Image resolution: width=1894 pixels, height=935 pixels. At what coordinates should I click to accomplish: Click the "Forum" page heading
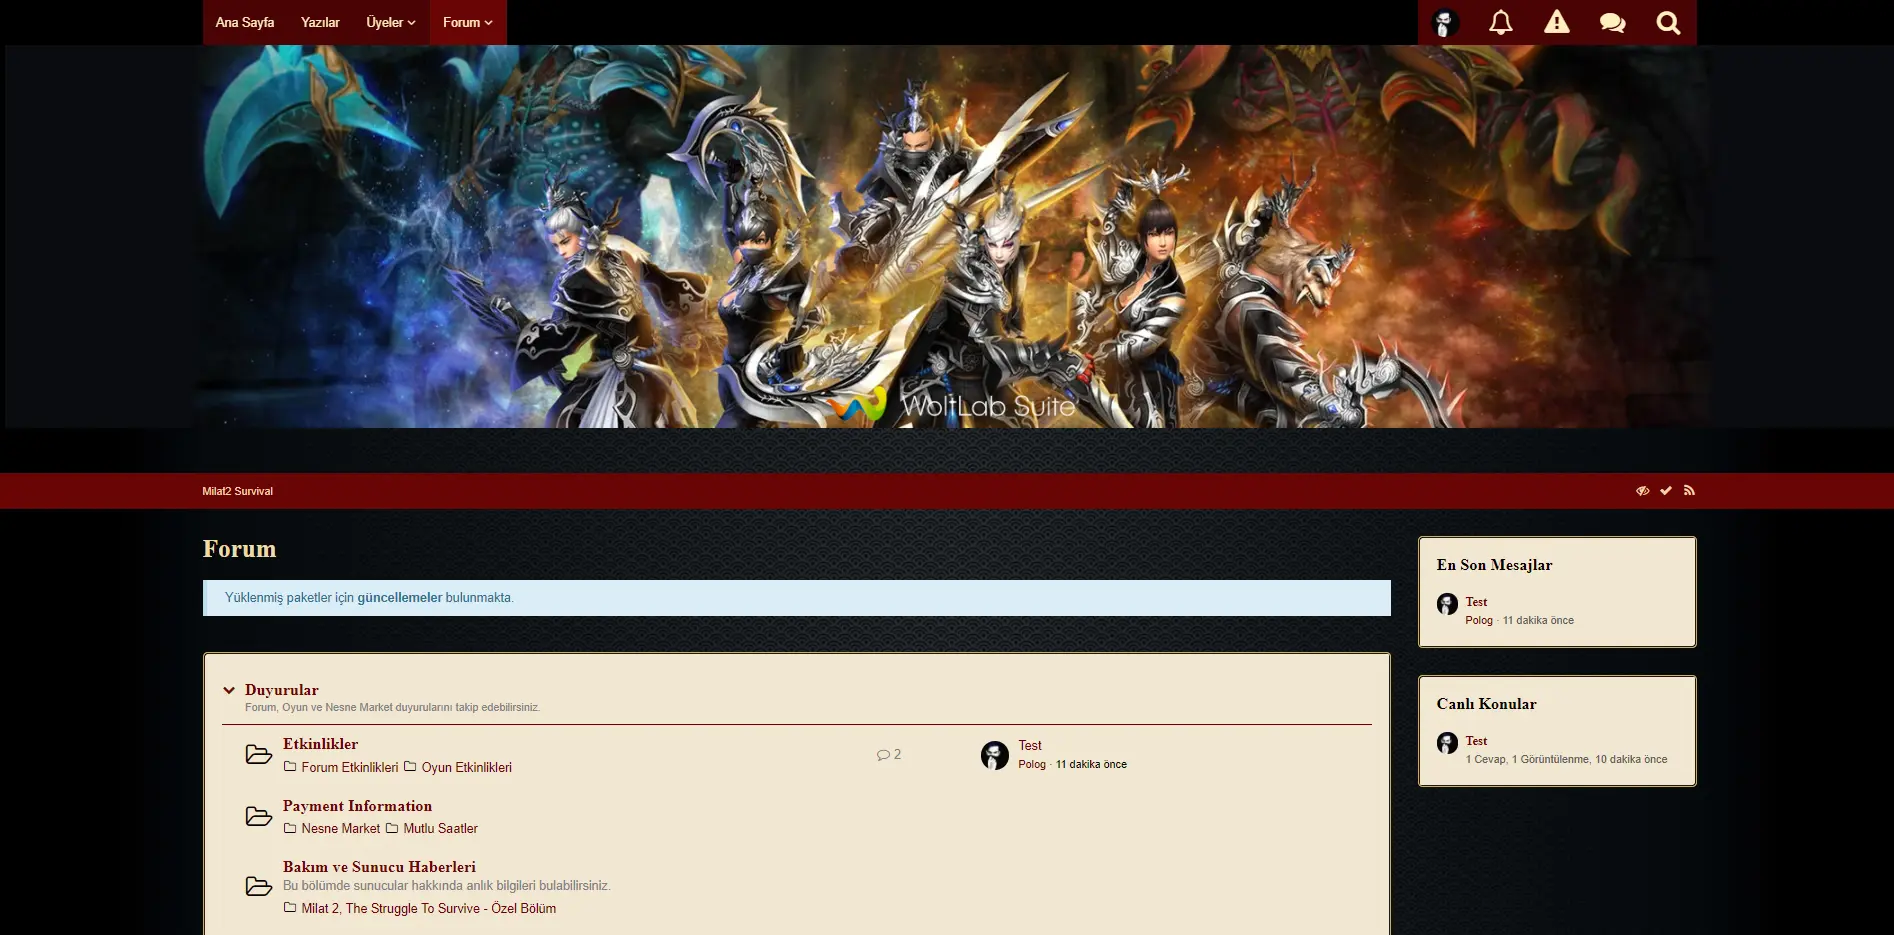tap(240, 549)
